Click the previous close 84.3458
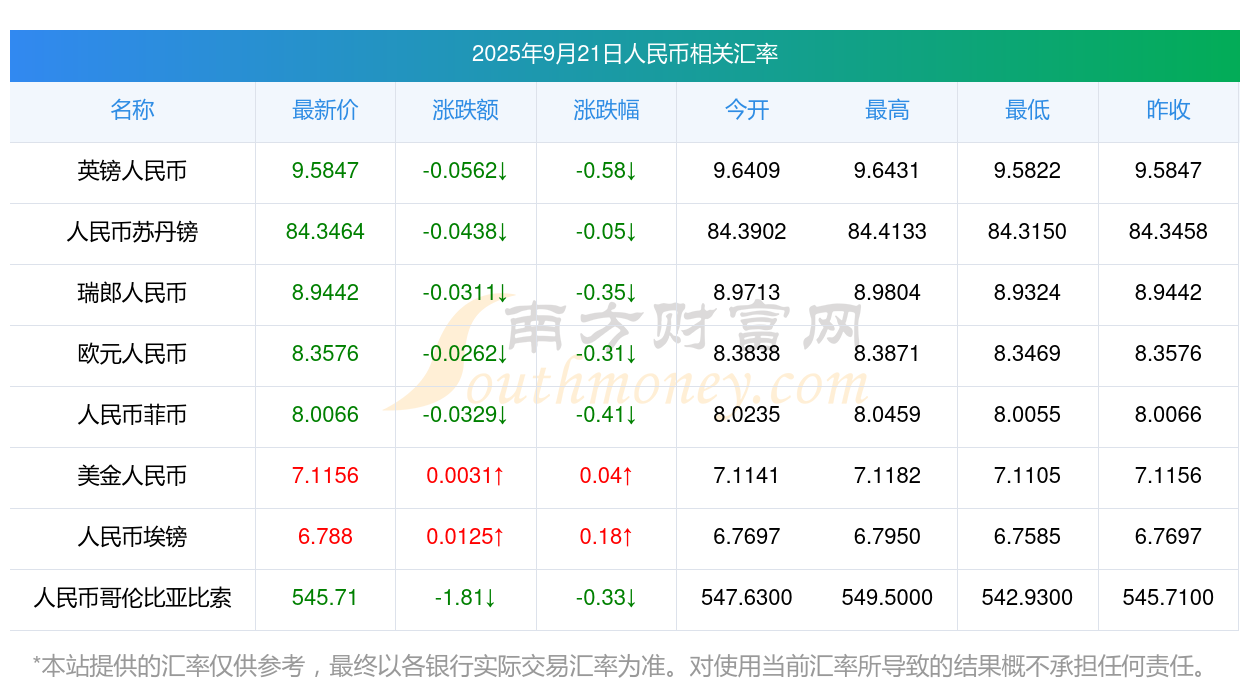This screenshot has height=698, width=1250. [1168, 232]
